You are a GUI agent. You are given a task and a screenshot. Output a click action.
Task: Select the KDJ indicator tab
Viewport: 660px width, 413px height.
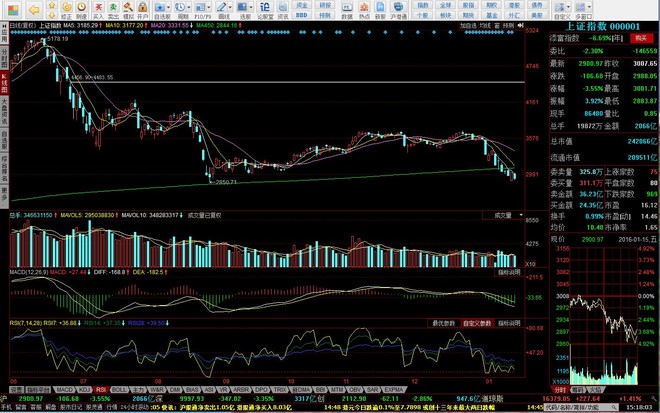point(84,390)
